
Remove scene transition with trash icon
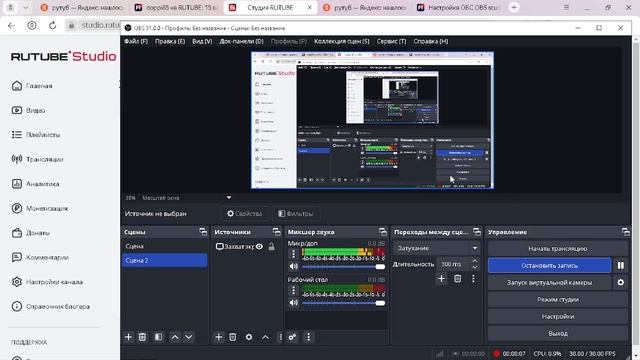pos(458,279)
